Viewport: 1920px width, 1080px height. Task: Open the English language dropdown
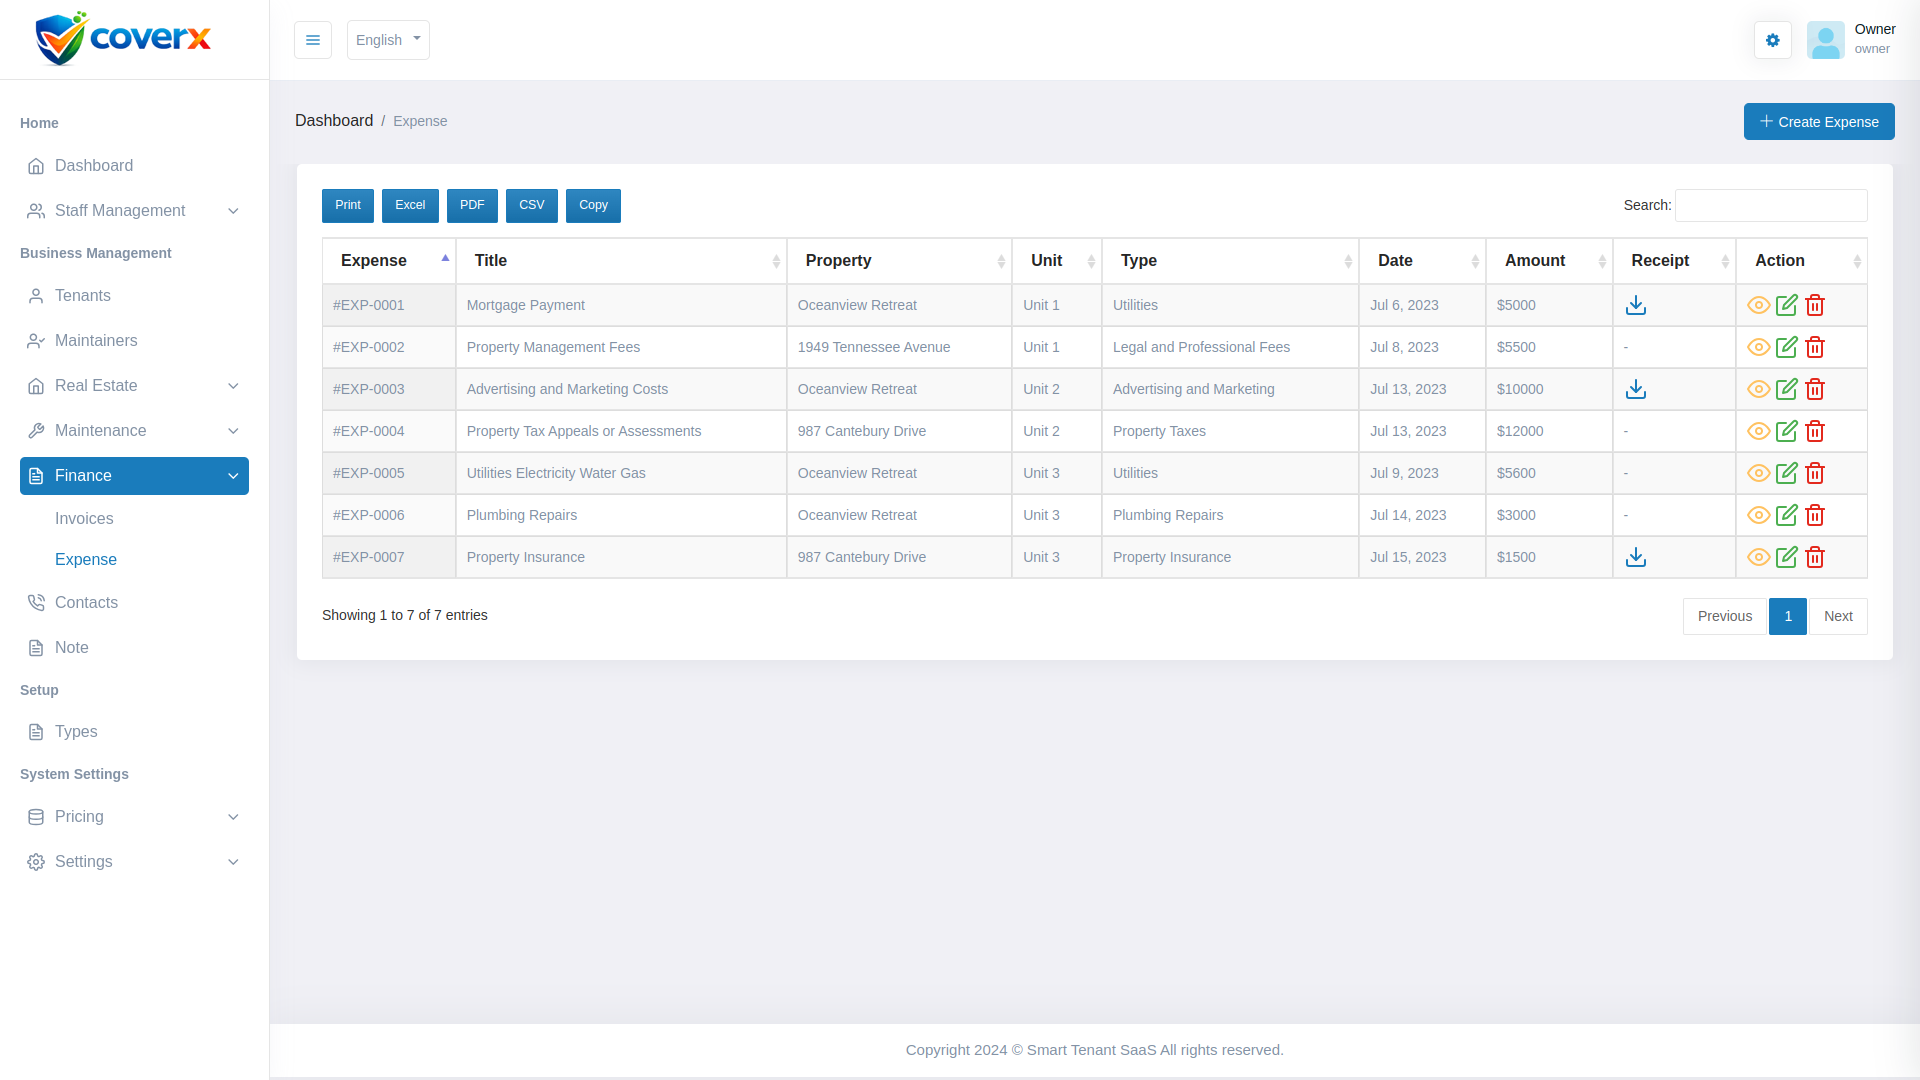(x=388, y=40)
